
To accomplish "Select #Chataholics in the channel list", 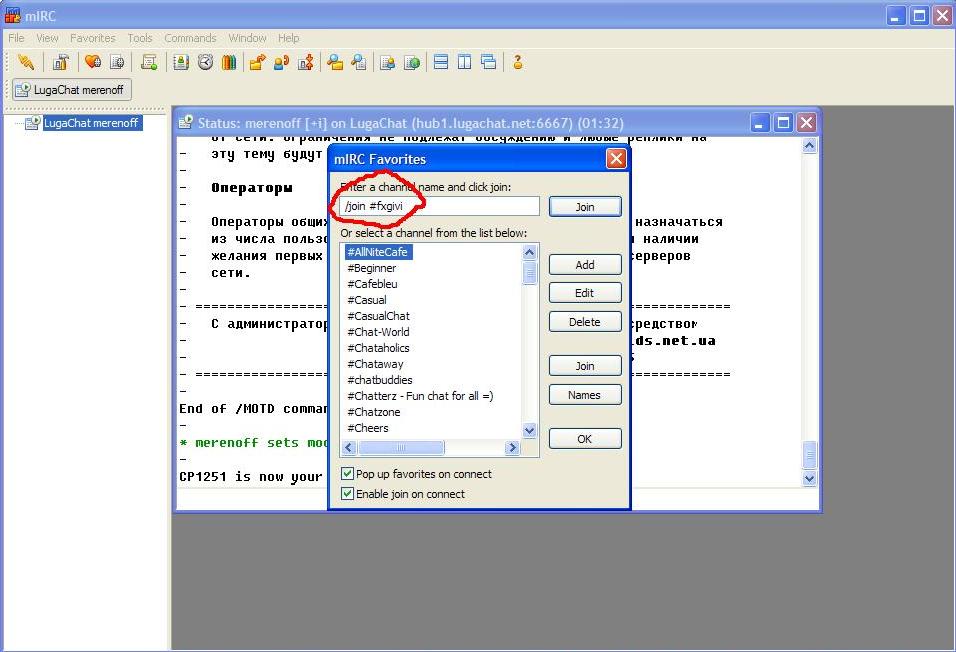I will click(x=378, y=348).
